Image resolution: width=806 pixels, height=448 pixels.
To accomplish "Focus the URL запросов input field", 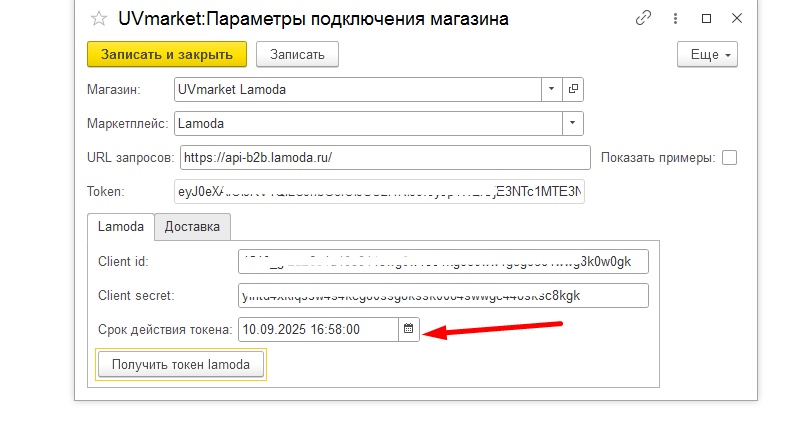I will tap(385, 158).
